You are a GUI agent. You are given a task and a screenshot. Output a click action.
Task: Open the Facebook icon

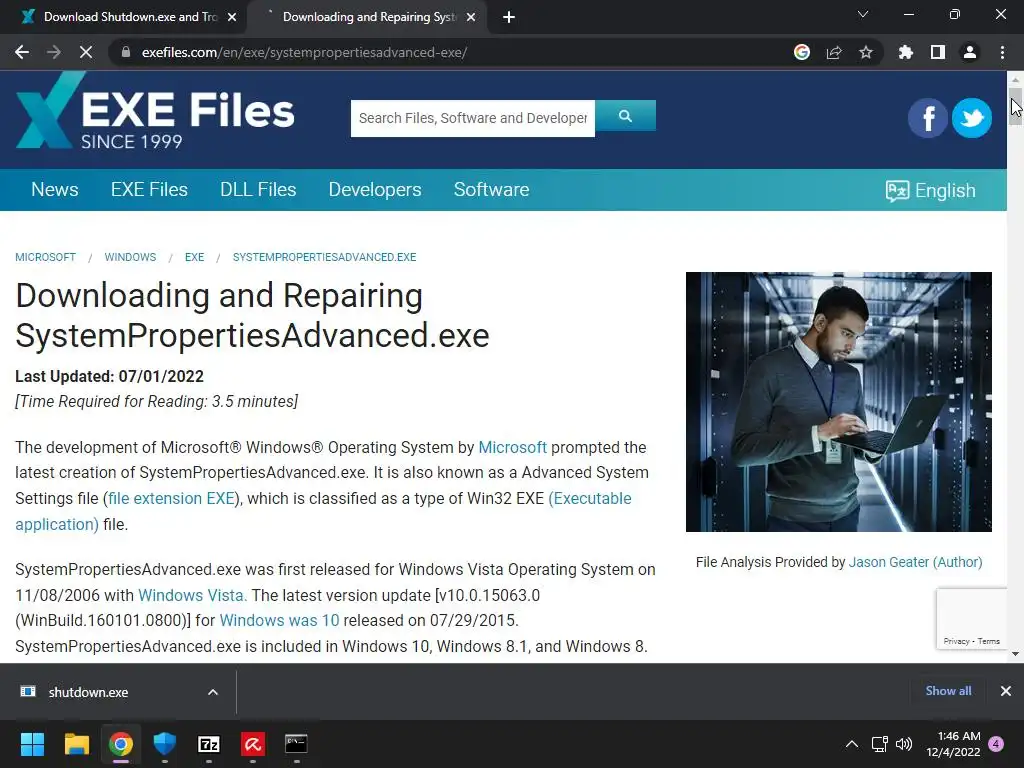[927, 118]
